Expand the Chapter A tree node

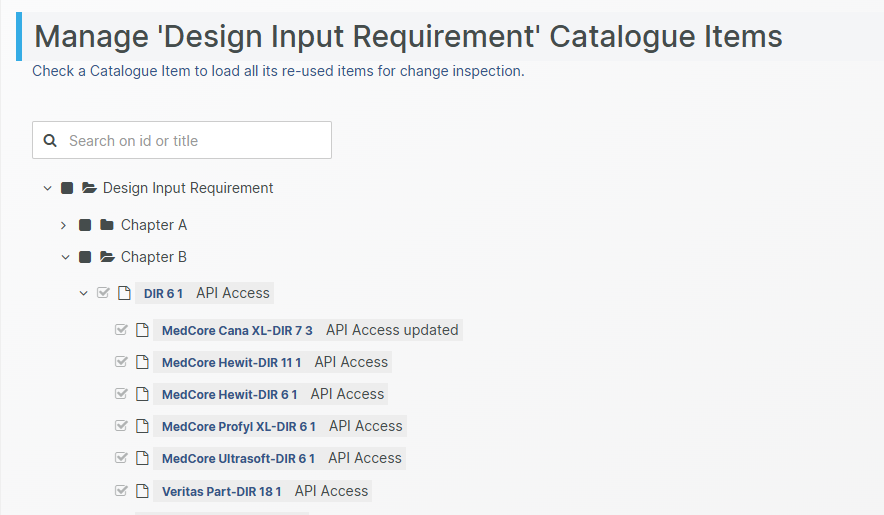pyautogui.click(x=64, y=225)
